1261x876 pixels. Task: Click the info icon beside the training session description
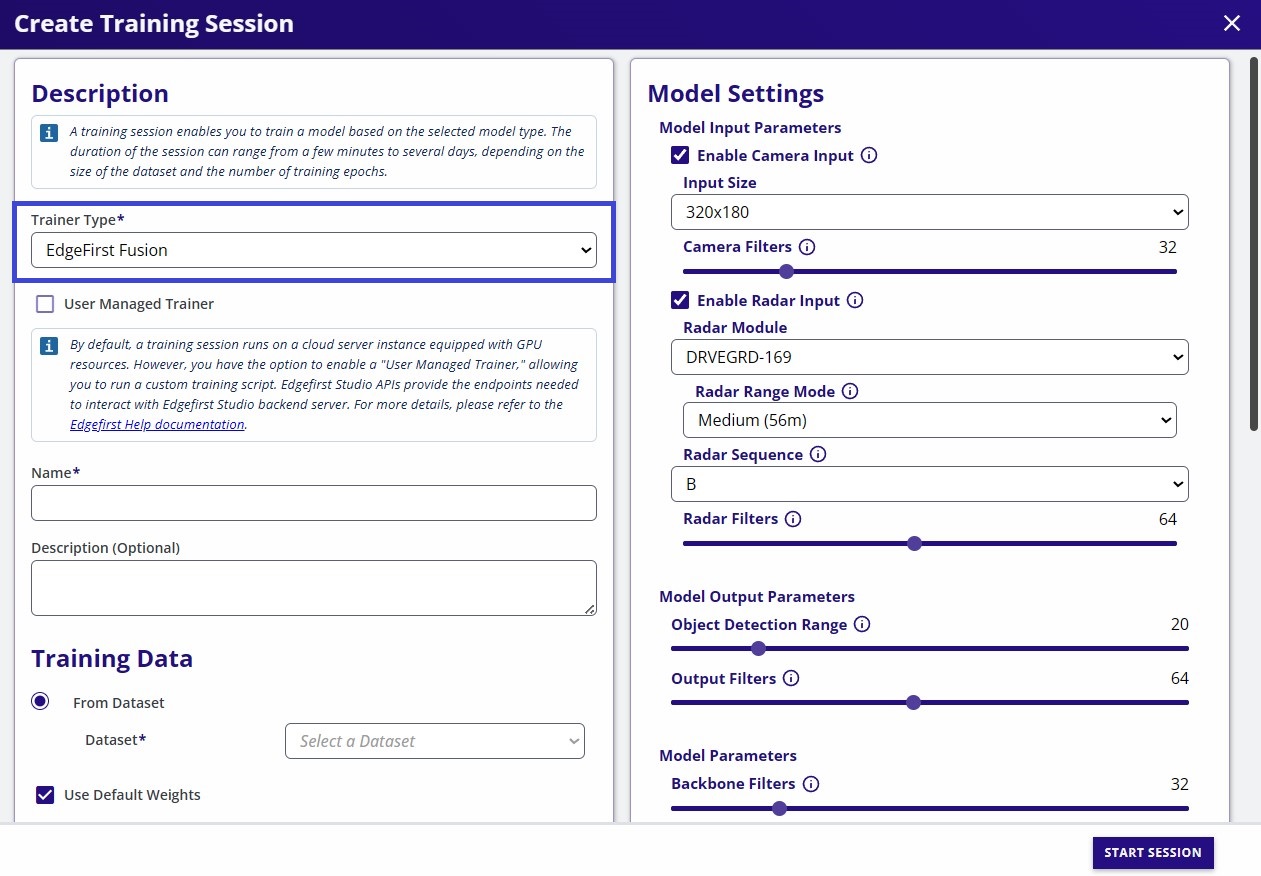point(49,131)
